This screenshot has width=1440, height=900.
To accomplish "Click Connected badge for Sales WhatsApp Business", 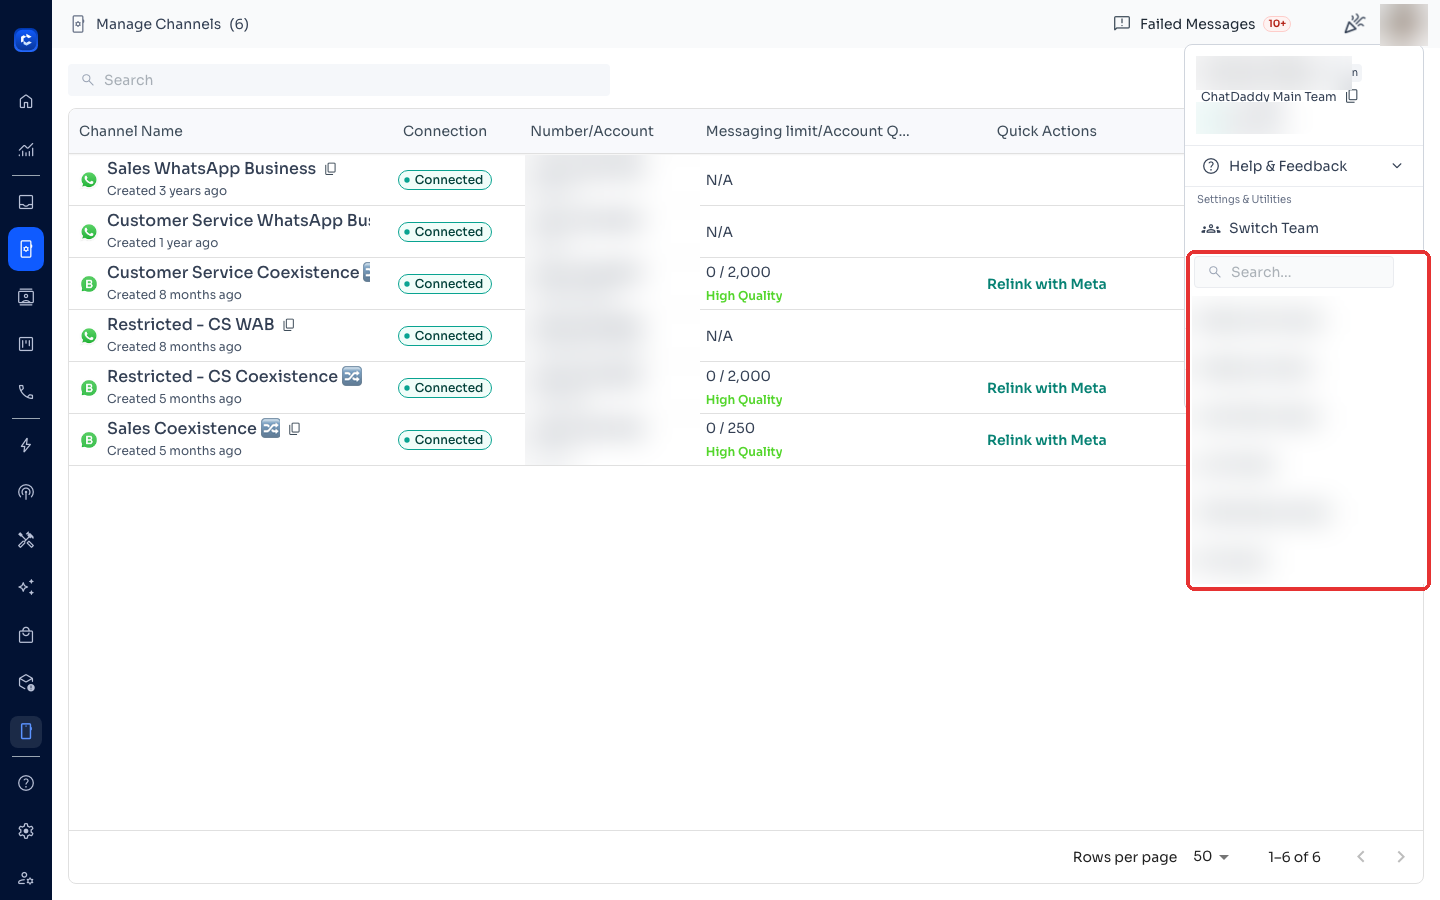I will tap(445, 180).
